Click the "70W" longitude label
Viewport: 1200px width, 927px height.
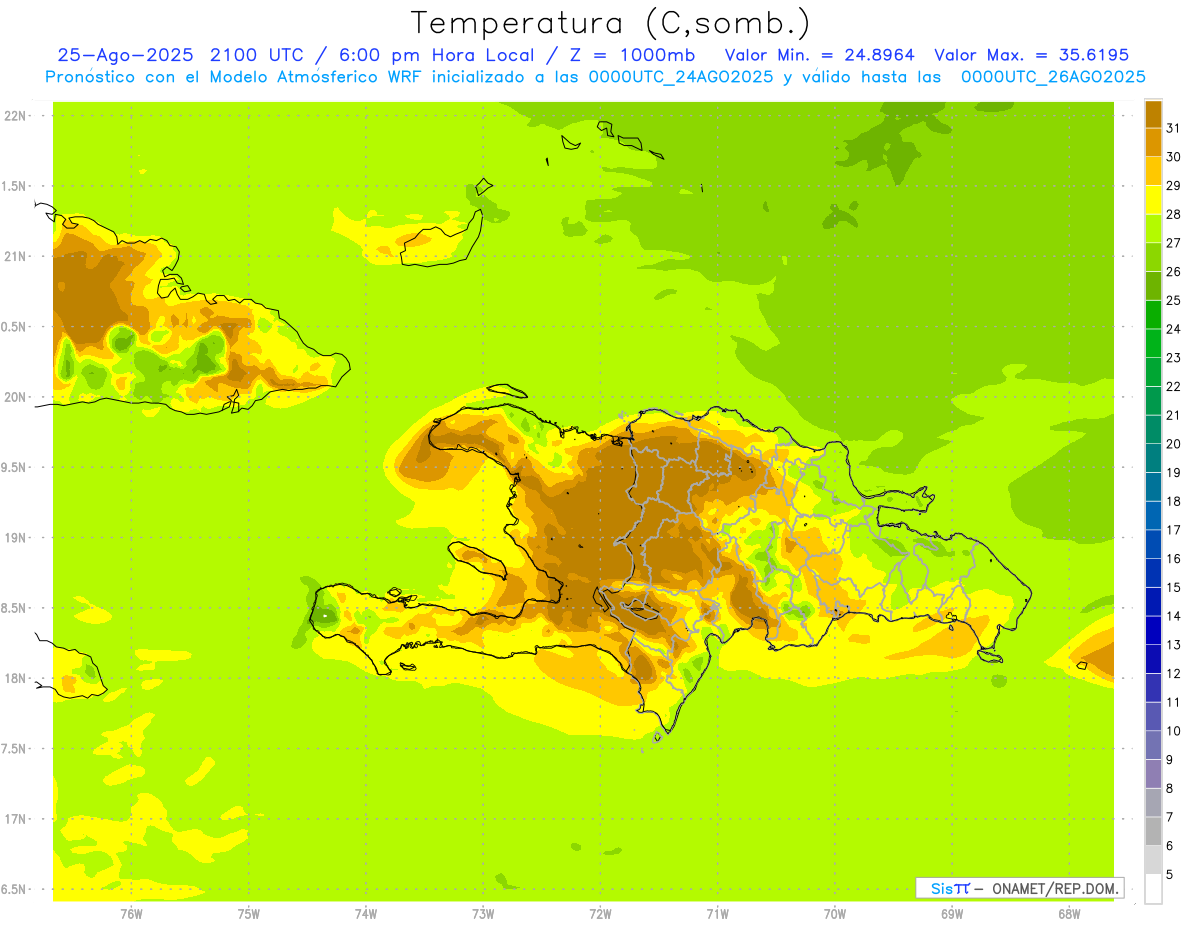(x=835, y=914)
